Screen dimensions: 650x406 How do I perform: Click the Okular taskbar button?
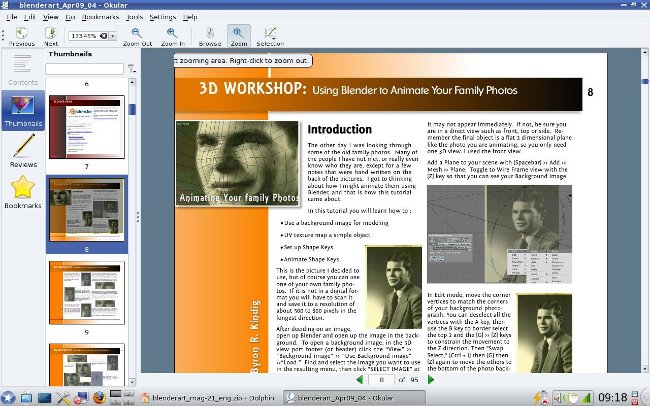pos(354,398)
